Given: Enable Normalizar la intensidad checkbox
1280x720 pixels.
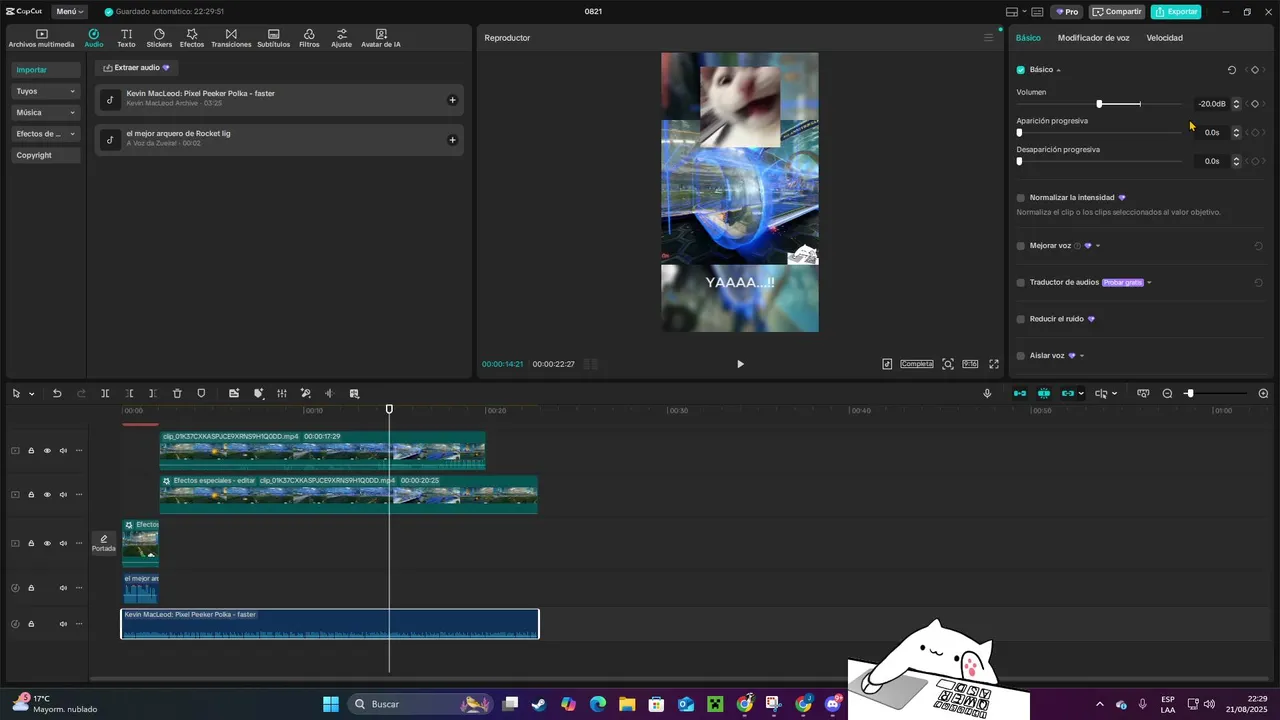Looking at the screenshot, I should [1021, 198].
